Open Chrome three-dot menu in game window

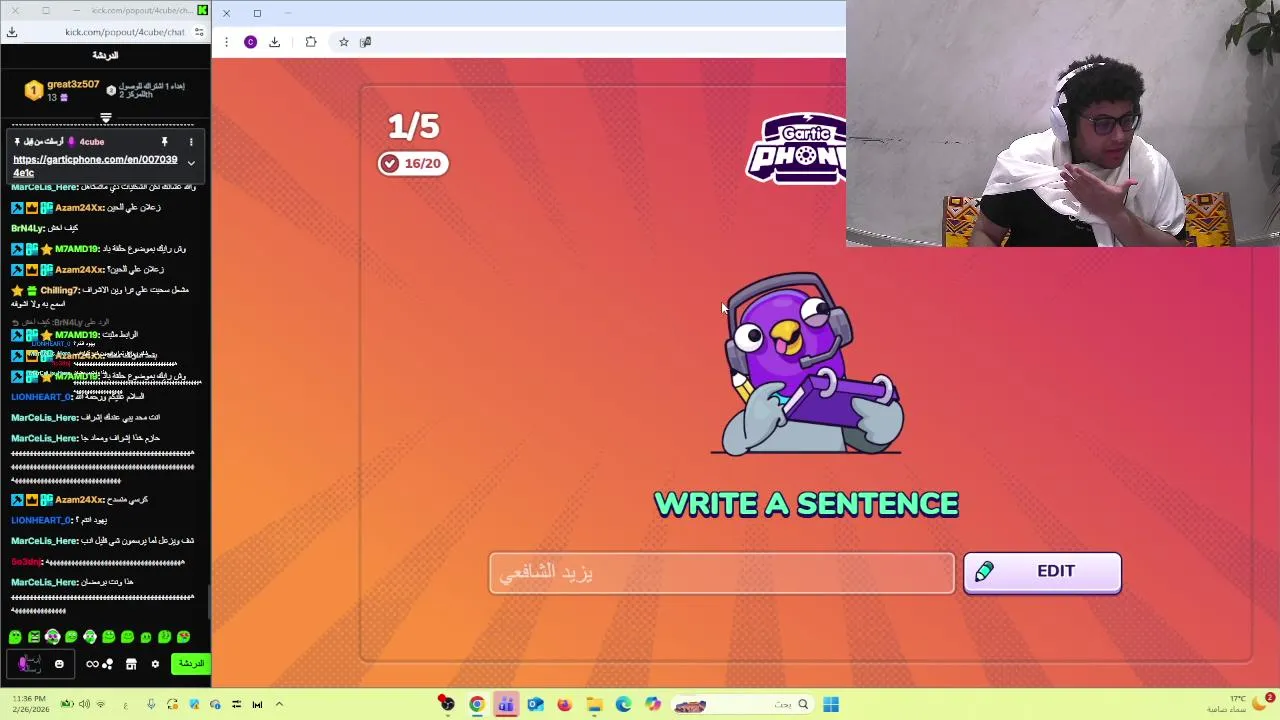[x=226, y=42]
